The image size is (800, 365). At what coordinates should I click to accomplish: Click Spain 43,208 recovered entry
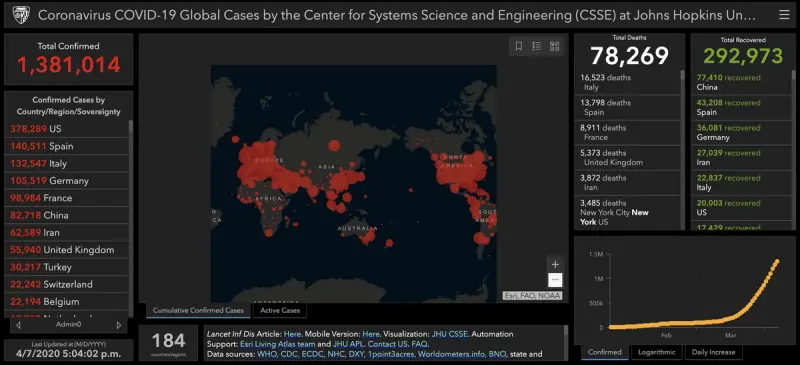pyautogui.click(x=741, y=107)
